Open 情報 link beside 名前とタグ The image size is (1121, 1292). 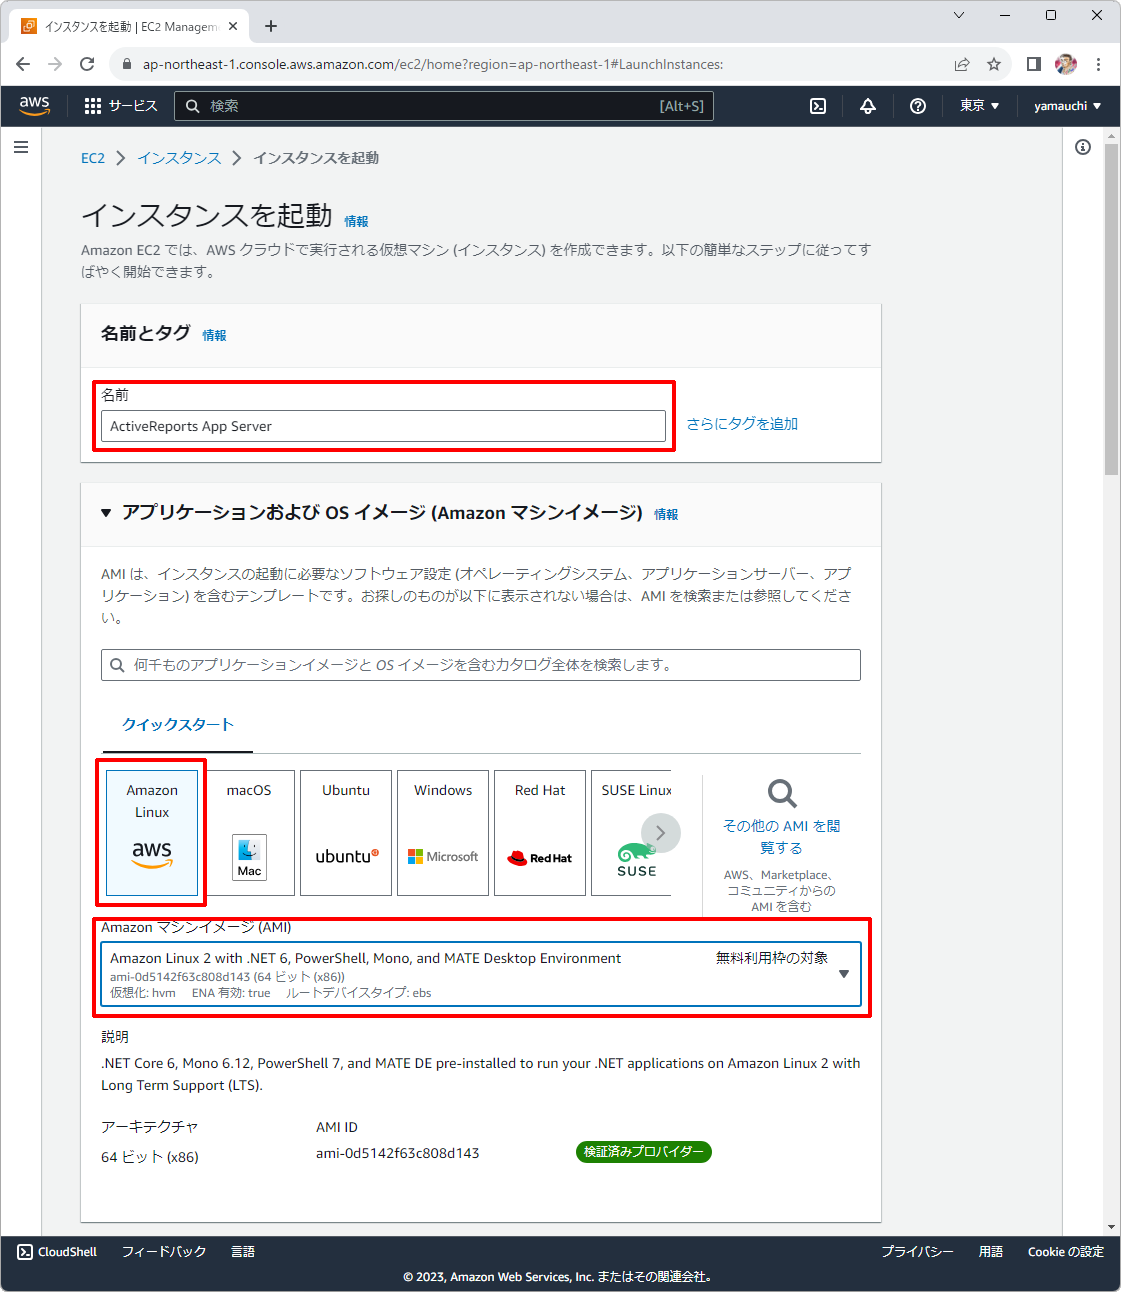(x=214, y=335)
